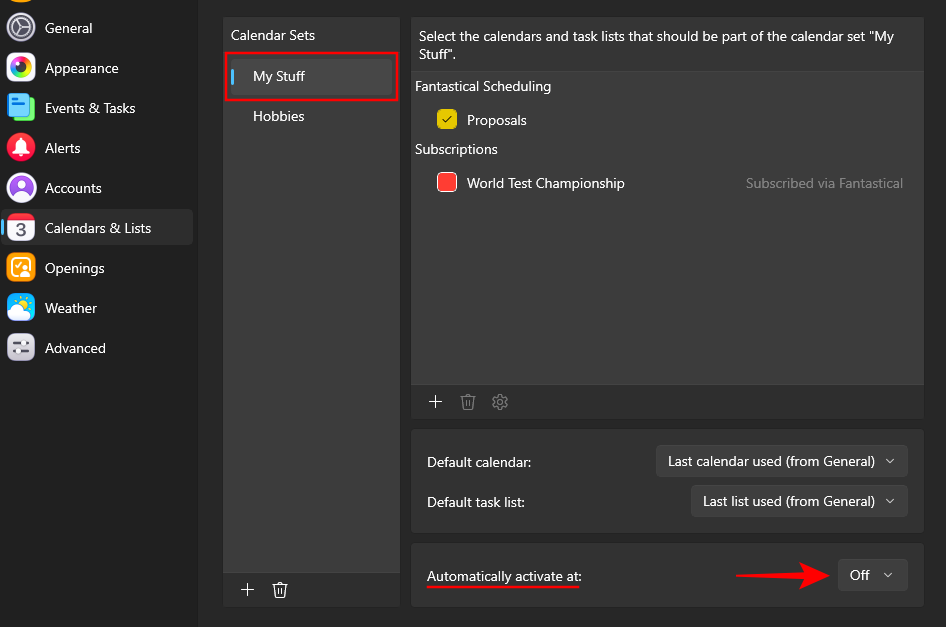Toggle the World Test Championship checkbox

tap(447, 183)
